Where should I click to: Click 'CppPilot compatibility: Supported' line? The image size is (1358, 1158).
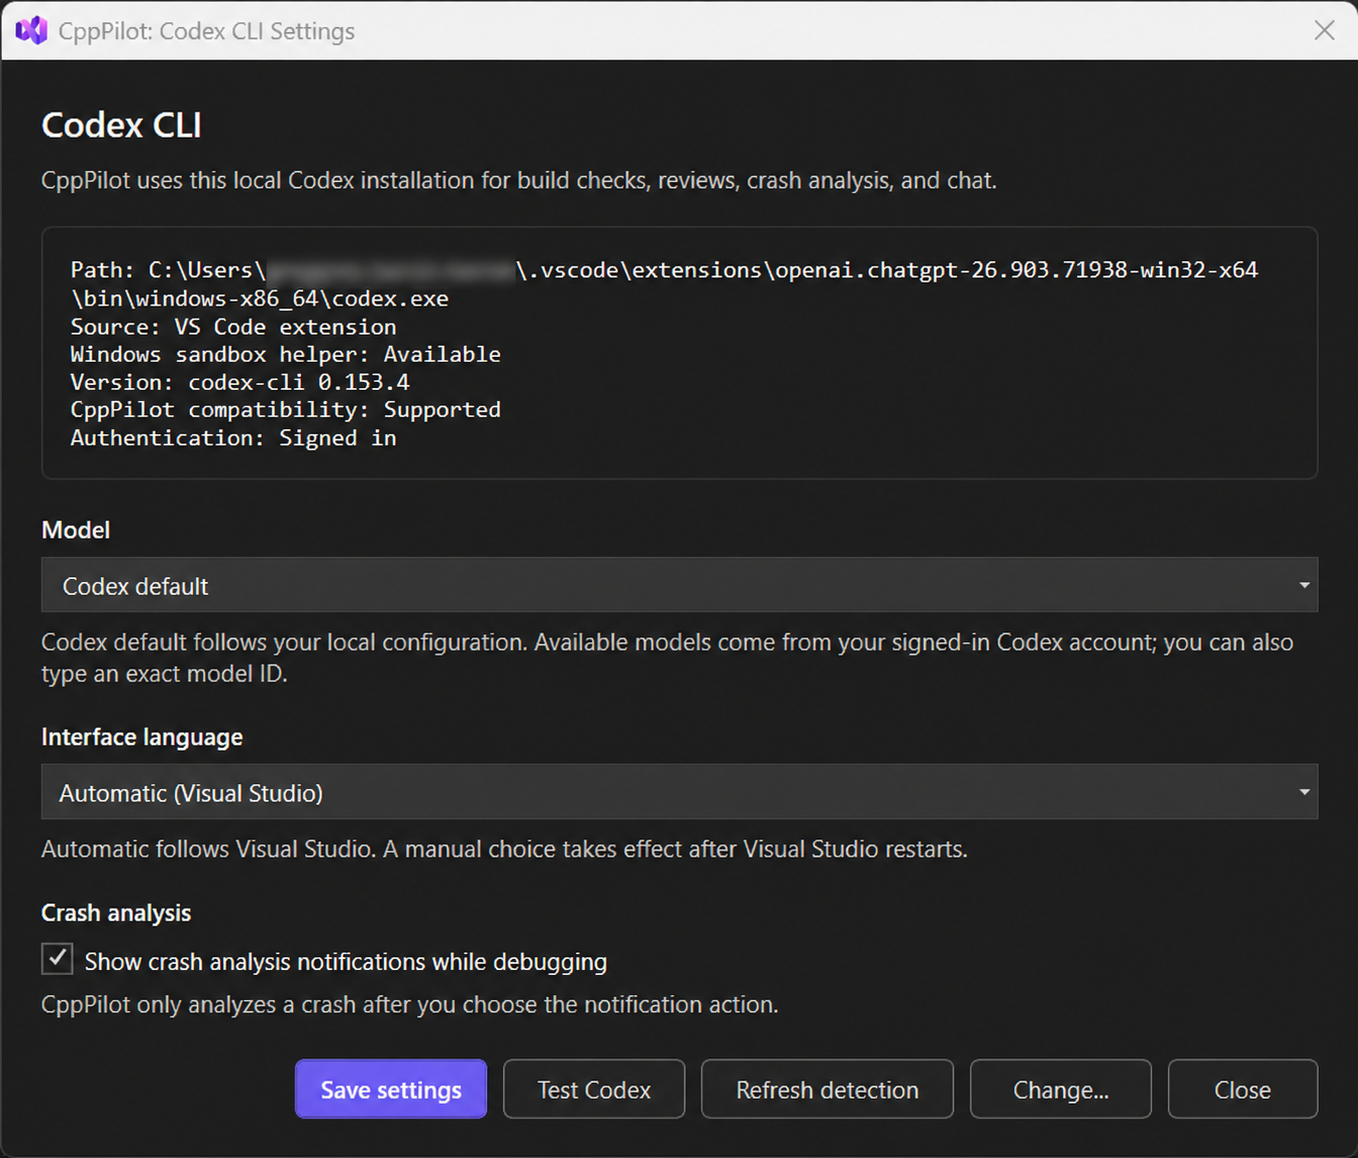[x=285, y=410]
